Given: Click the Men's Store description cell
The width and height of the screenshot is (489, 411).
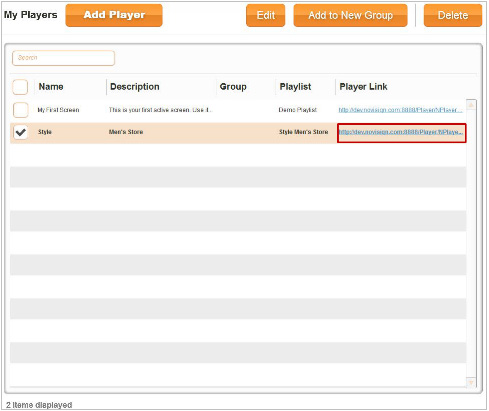Looking at the screenshot, I should pyautogui.click(x=126, y=132).
